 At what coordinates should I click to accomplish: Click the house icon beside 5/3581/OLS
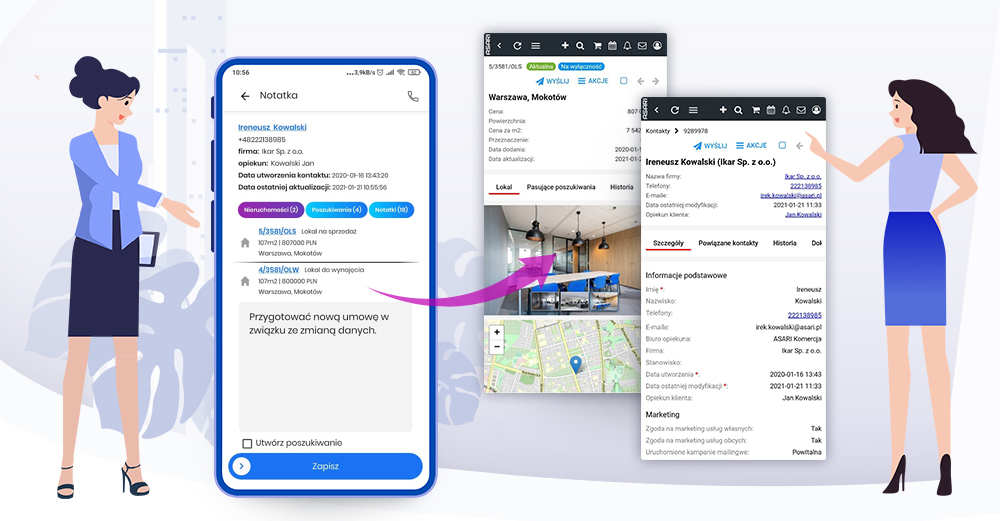click(x=245, y=243)
